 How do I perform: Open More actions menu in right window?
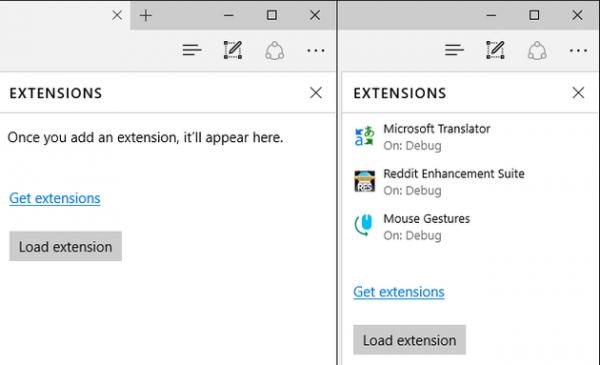coord(578,51)
